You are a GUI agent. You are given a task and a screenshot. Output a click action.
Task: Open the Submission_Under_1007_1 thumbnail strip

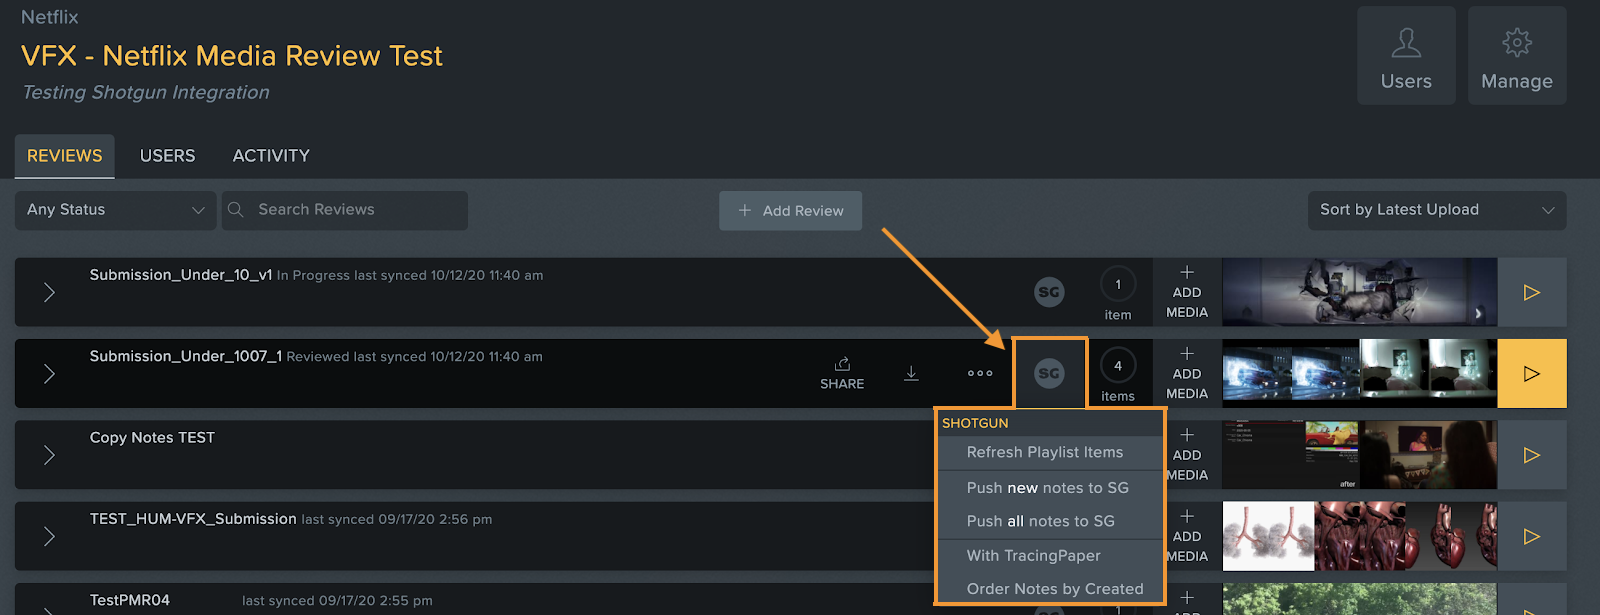(x=1360, y=374)
